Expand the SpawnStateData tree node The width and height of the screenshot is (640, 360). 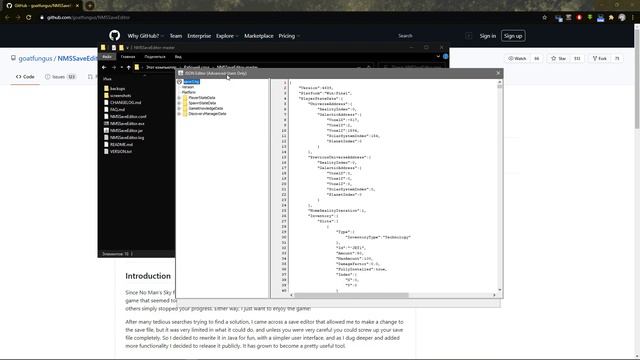coord(179,103)
